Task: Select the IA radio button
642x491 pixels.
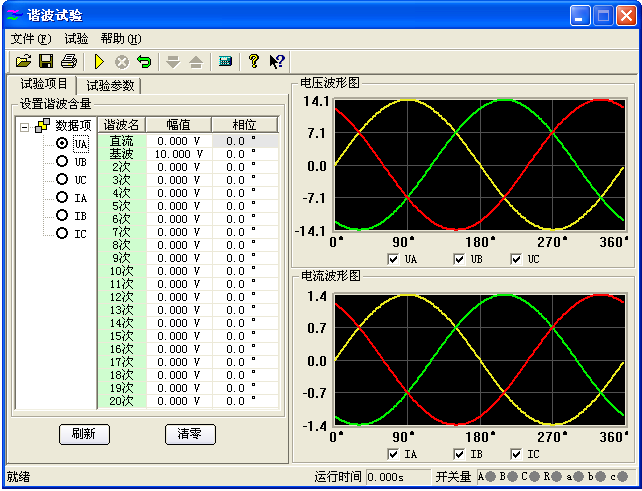Action: tap(62, 197)
